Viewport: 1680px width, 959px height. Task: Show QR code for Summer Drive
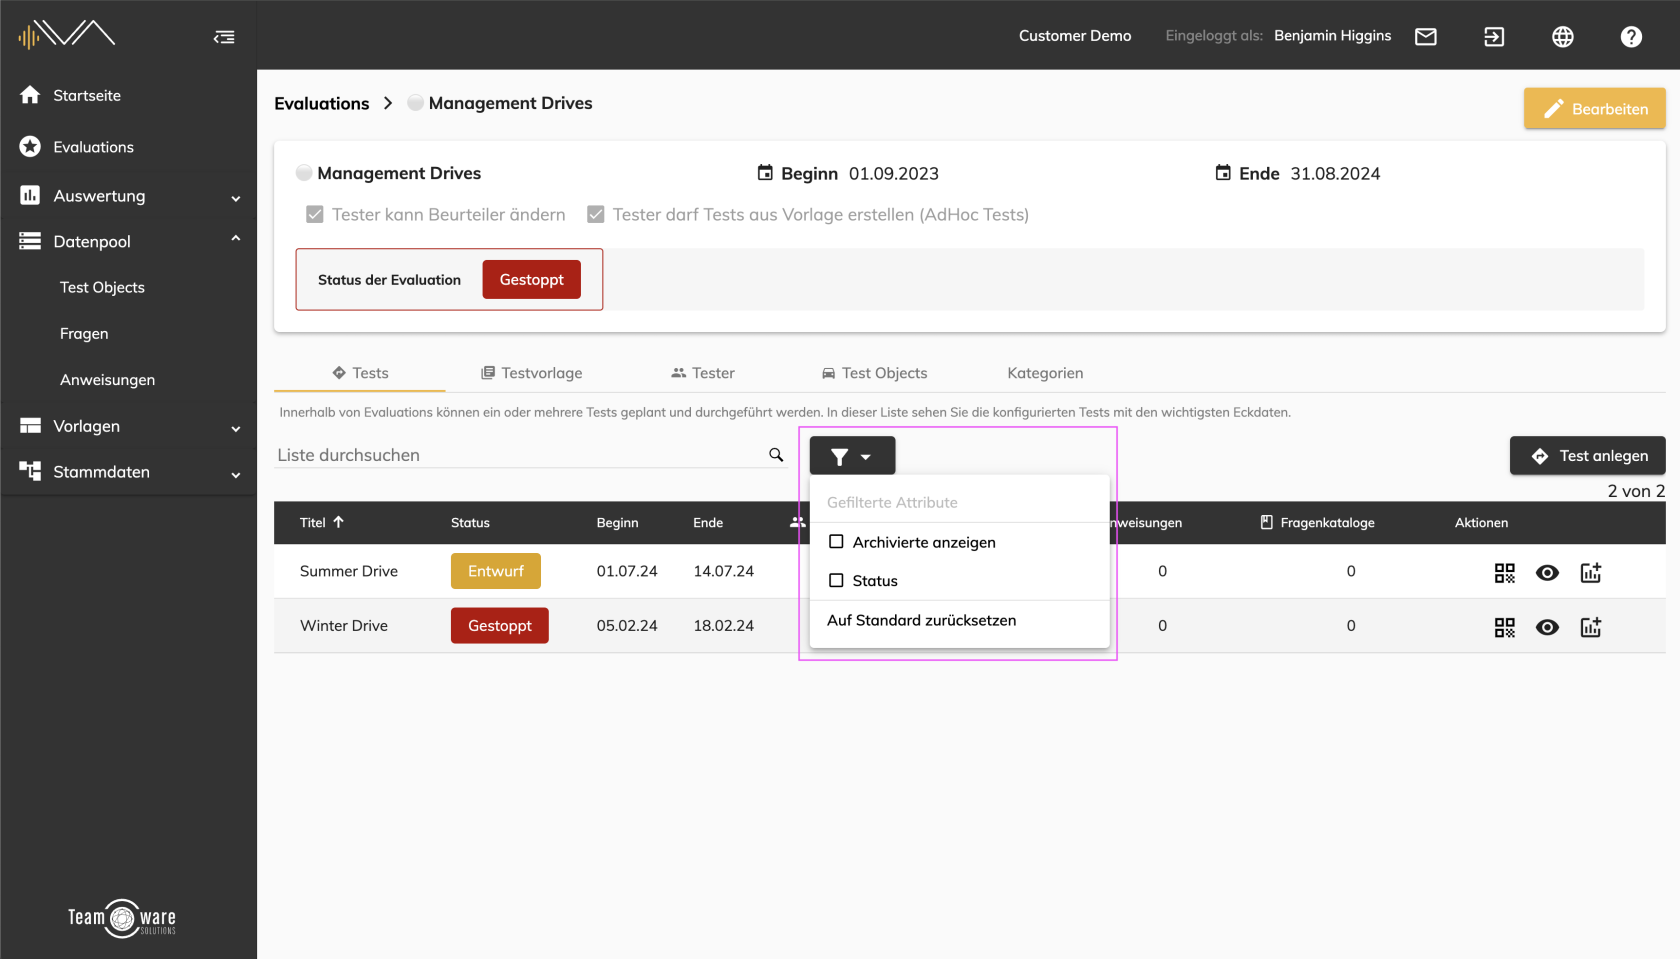click(x=1505, y=573)
